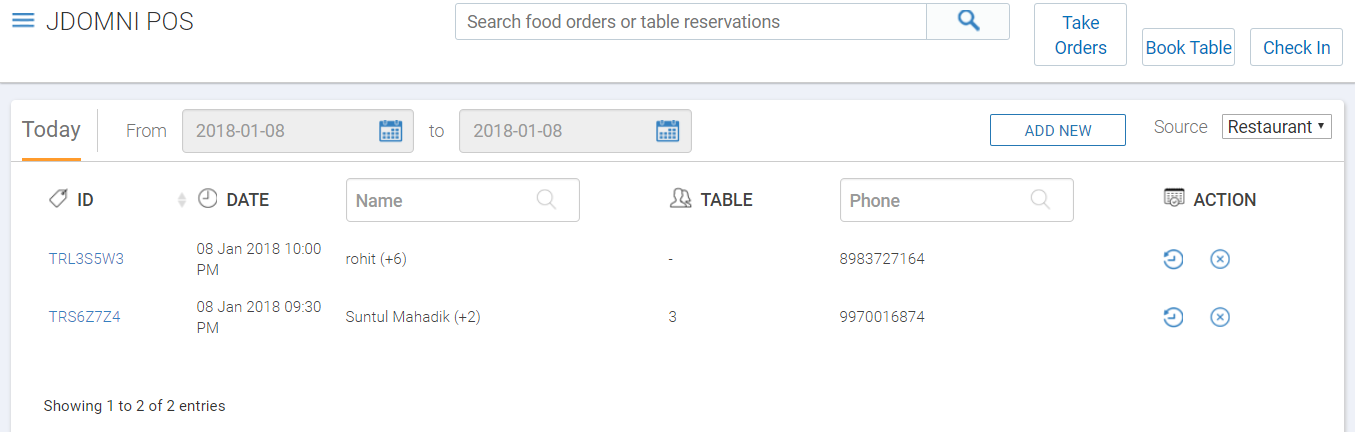Open reservation link TRL3S5W3
This screenshot has height=432, width=1355.
click(86, 259)
